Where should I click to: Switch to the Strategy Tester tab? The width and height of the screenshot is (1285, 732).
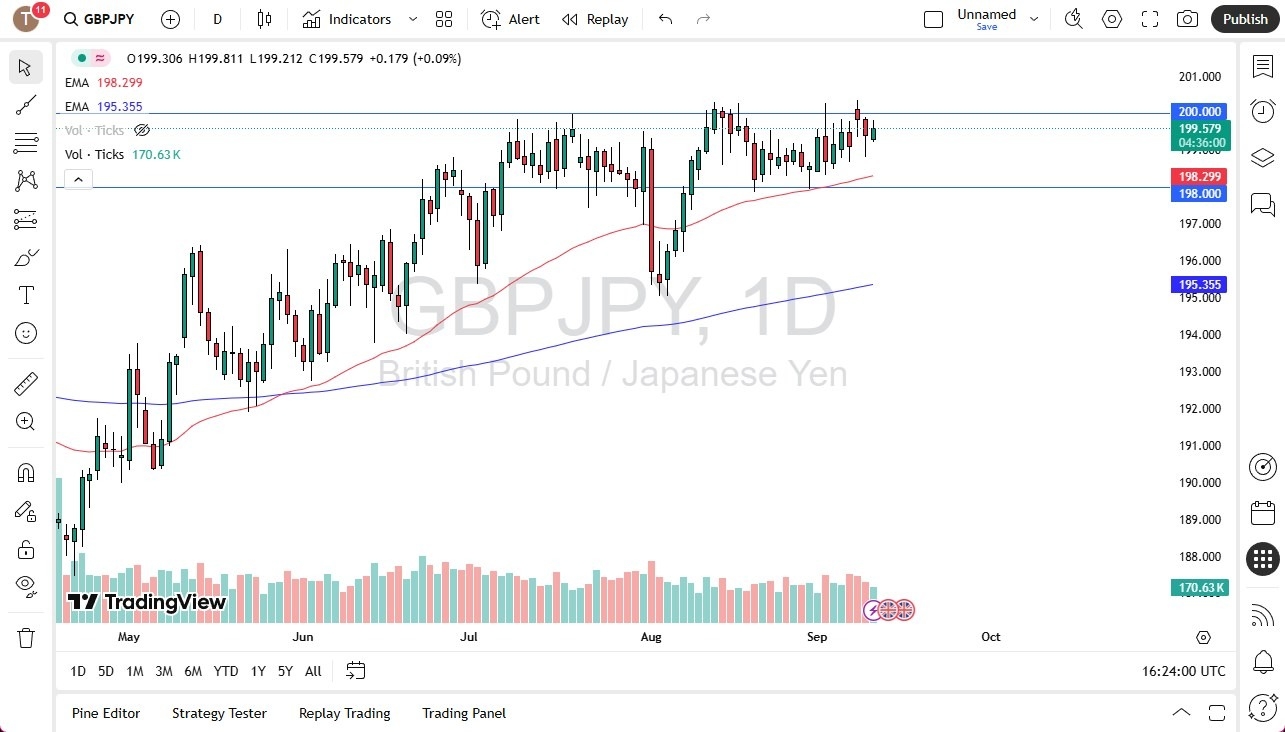[x=219, y=713]
